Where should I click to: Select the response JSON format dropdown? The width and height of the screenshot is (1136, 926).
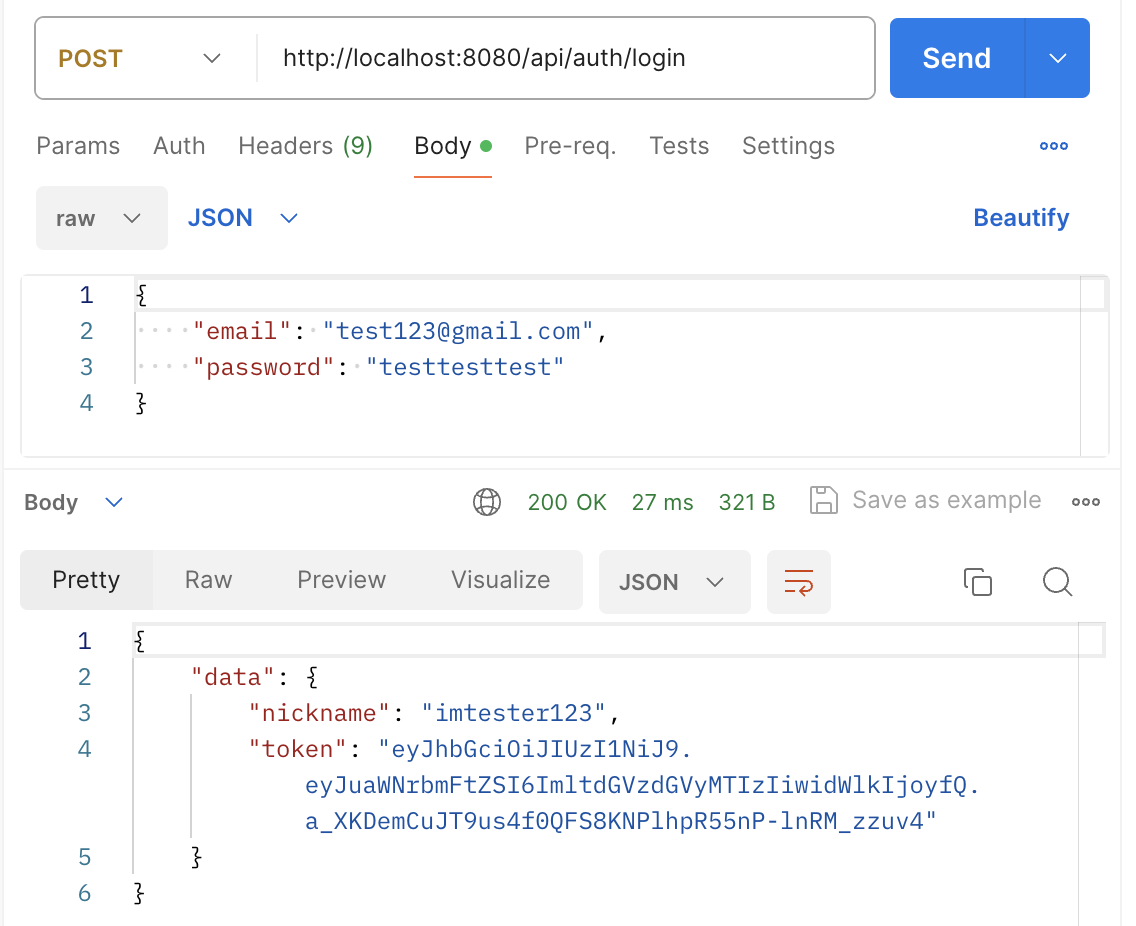[x=674, y=582]
